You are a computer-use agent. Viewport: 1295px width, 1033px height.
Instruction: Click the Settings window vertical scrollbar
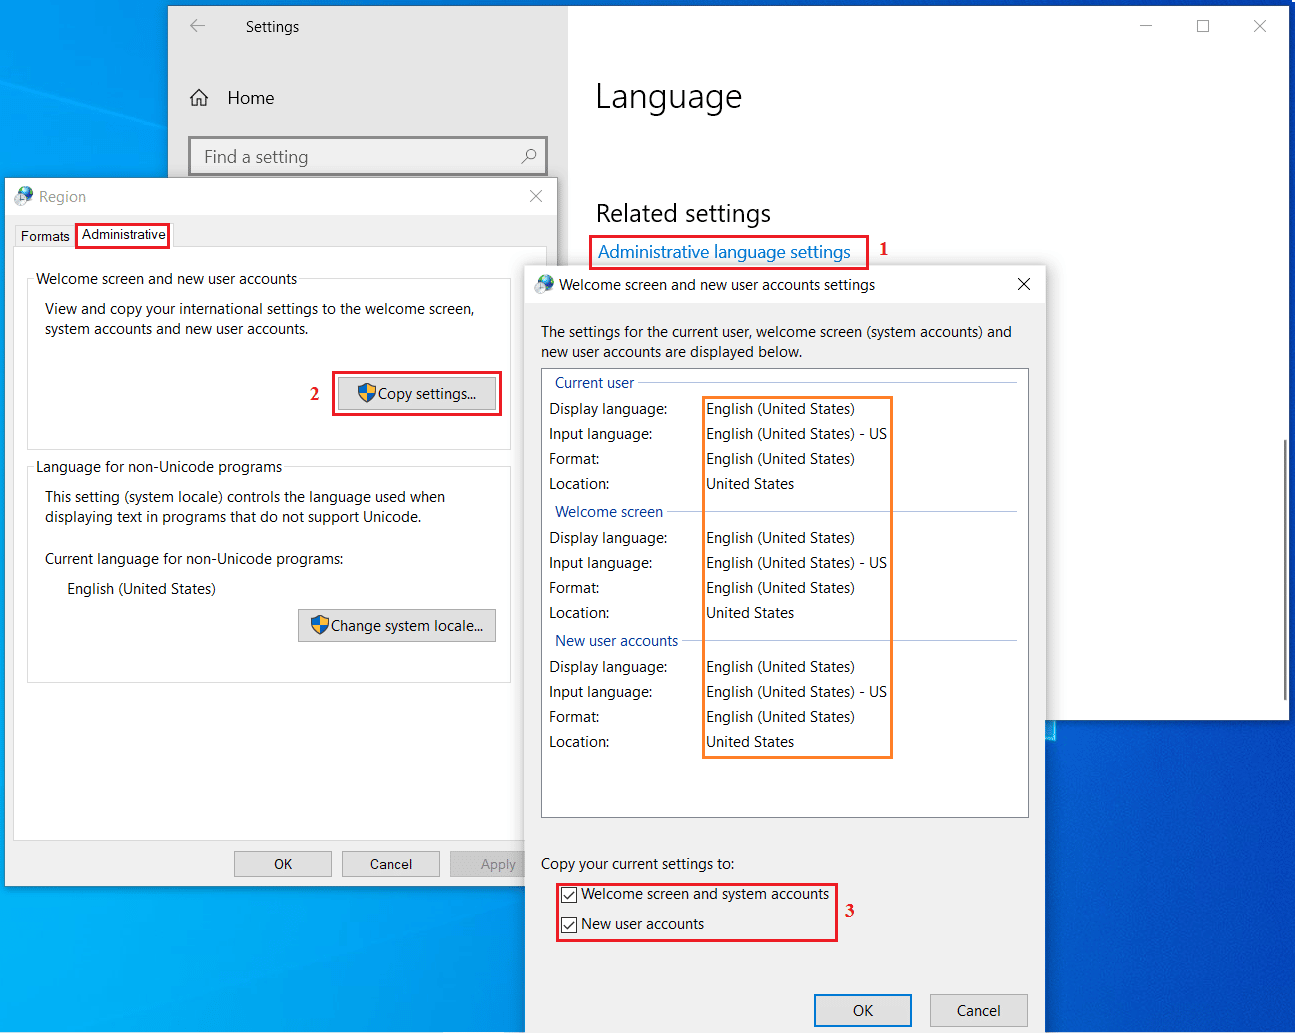tap(1284, 570)
